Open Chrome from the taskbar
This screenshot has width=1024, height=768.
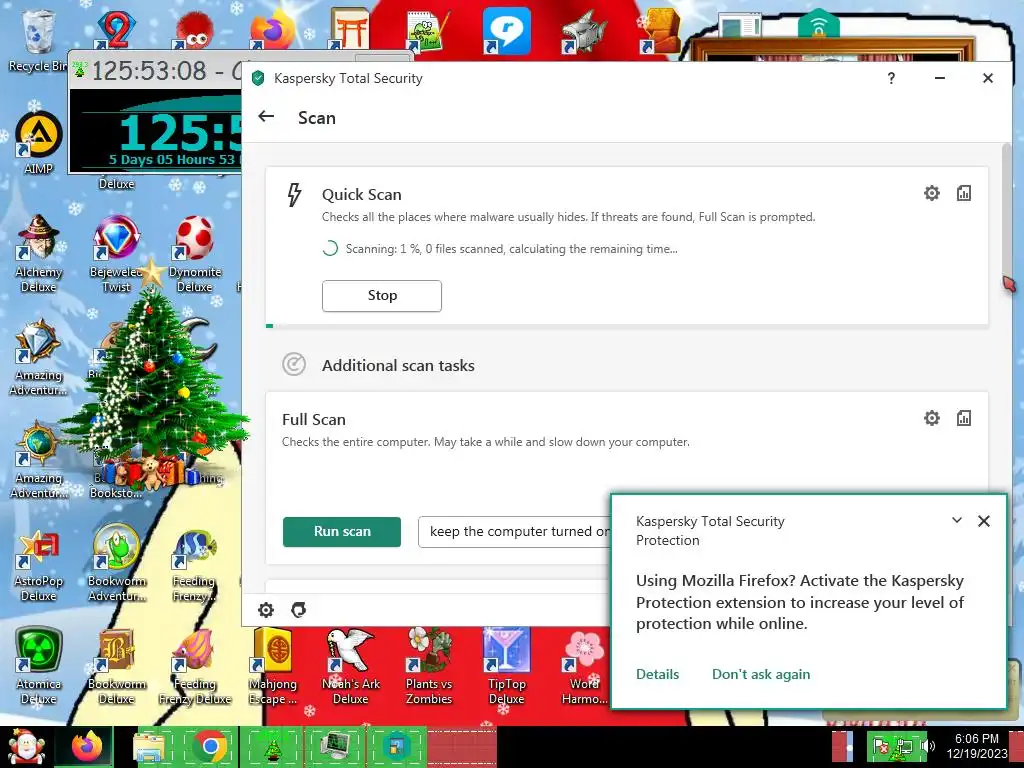pos(210,746)
